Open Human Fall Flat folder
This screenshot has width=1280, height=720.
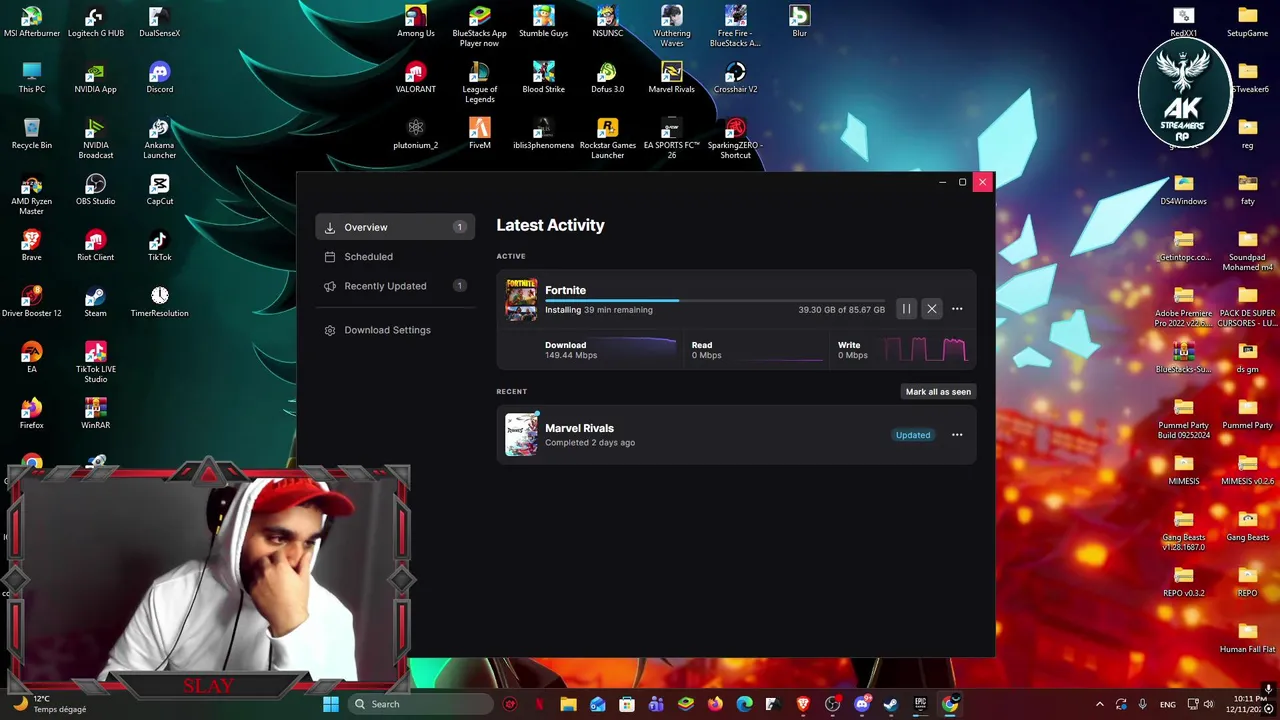tap(1248, 638)
